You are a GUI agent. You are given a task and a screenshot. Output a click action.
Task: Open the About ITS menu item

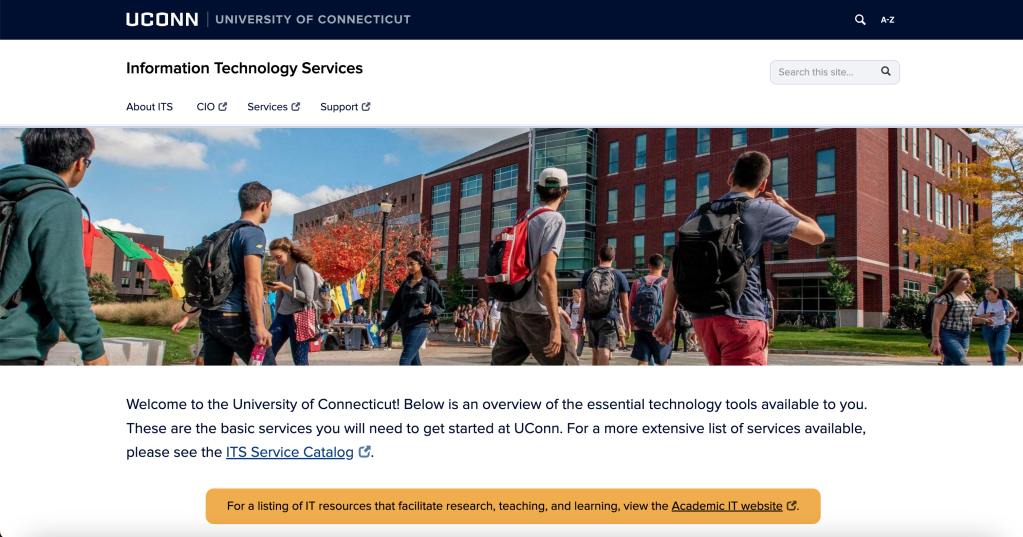click(149, 107)
